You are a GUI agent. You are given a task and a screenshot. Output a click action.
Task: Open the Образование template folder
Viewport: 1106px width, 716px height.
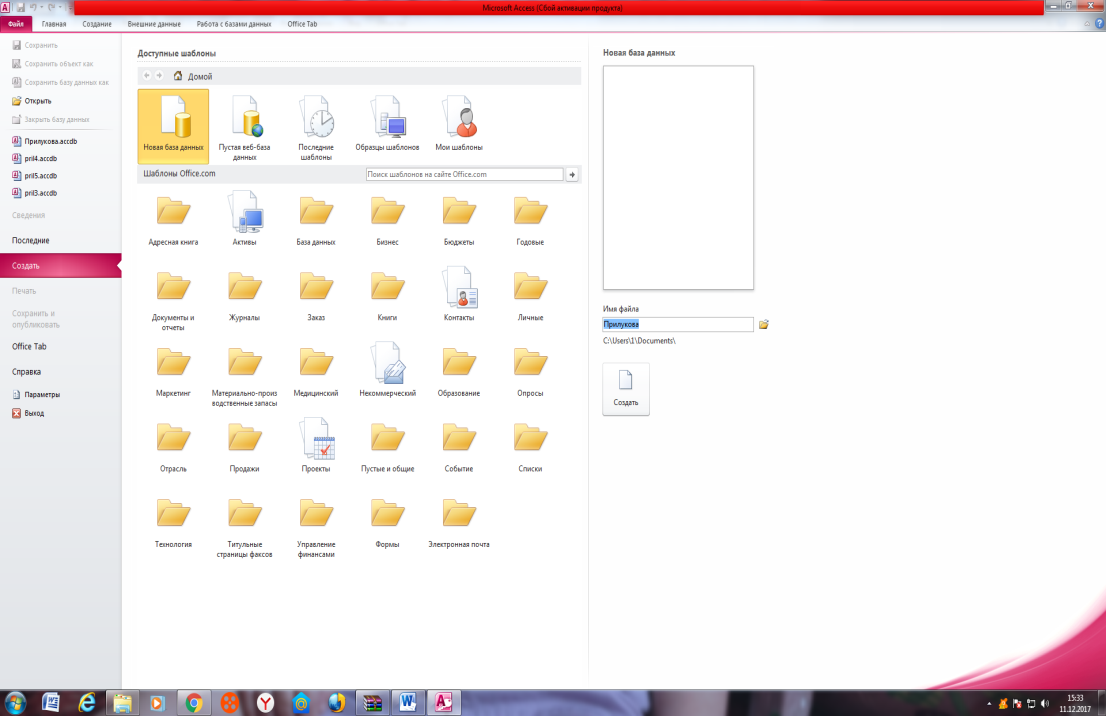pos(458,372)
